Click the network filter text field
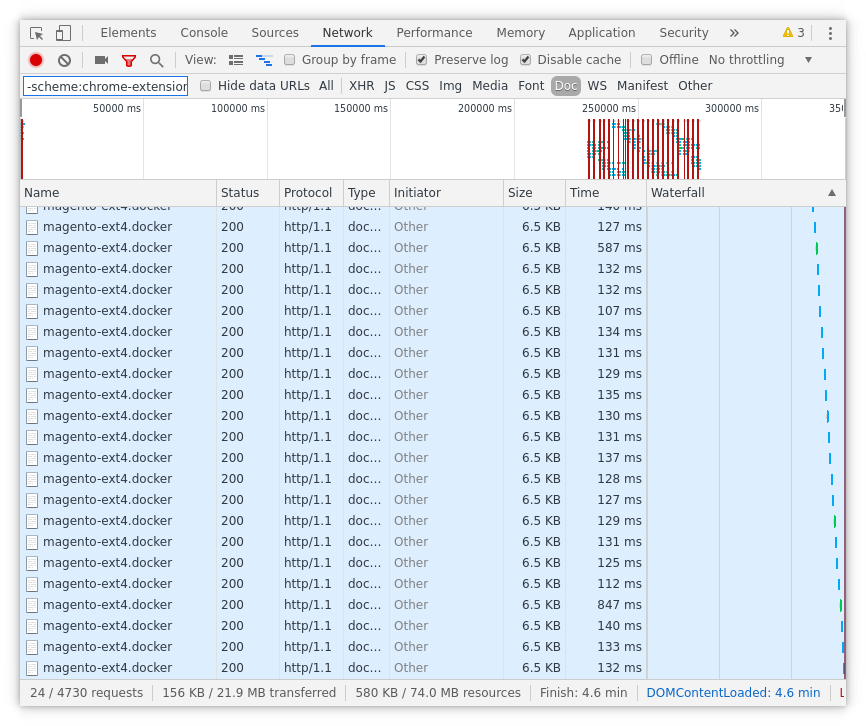The width and height of the screenshot is (866, 726). point(105,86)
